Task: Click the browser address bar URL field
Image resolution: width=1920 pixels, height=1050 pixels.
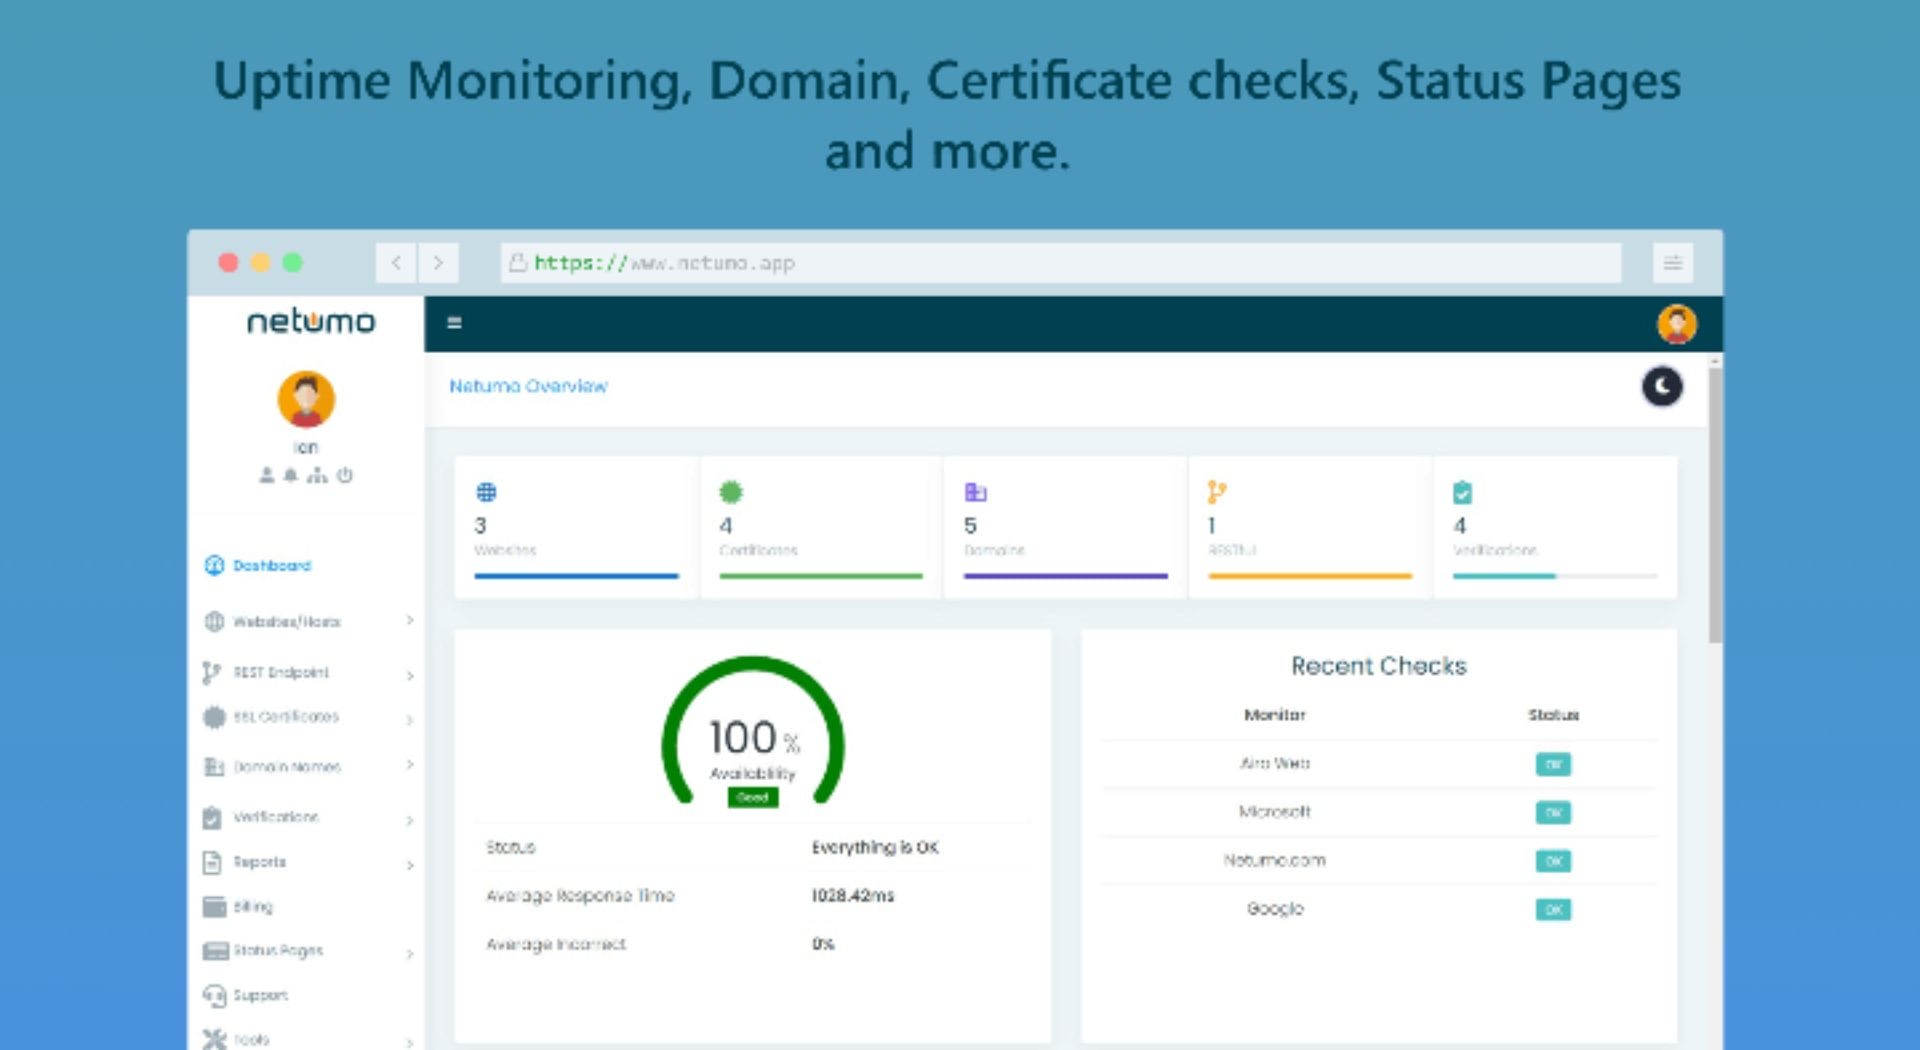Action: [1060, 263]
